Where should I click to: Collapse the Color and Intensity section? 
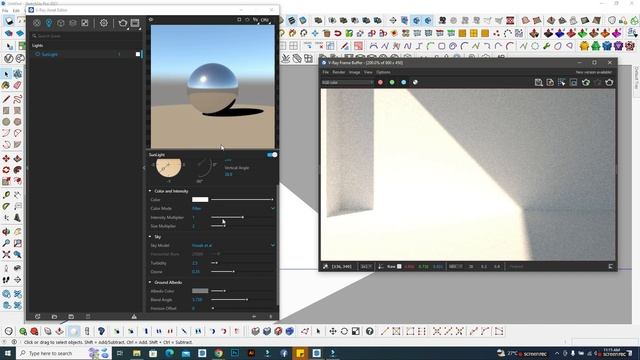click(150, 191)
